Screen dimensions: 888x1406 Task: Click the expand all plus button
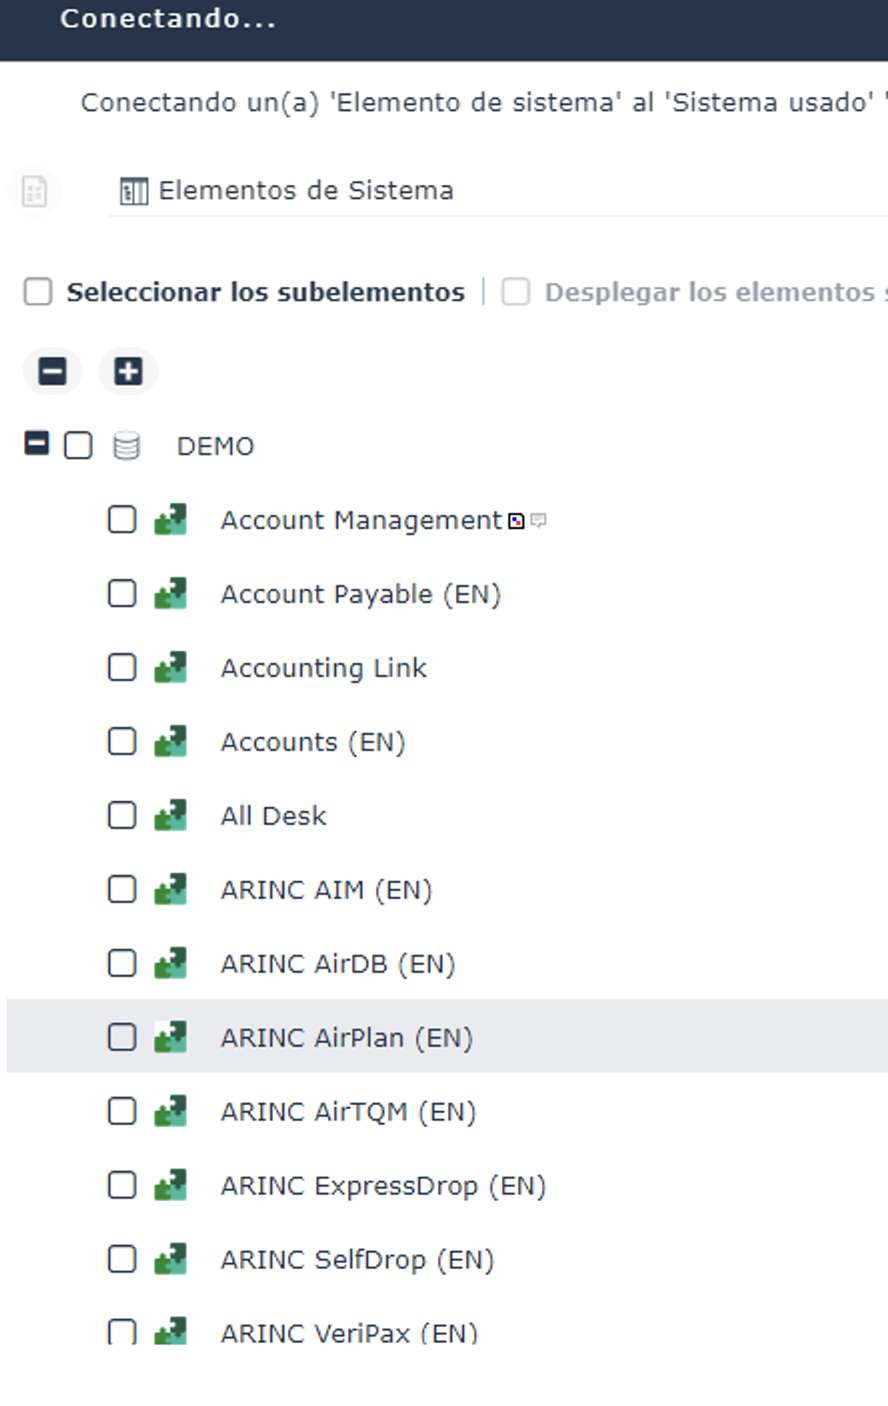[x=128, y=372]
